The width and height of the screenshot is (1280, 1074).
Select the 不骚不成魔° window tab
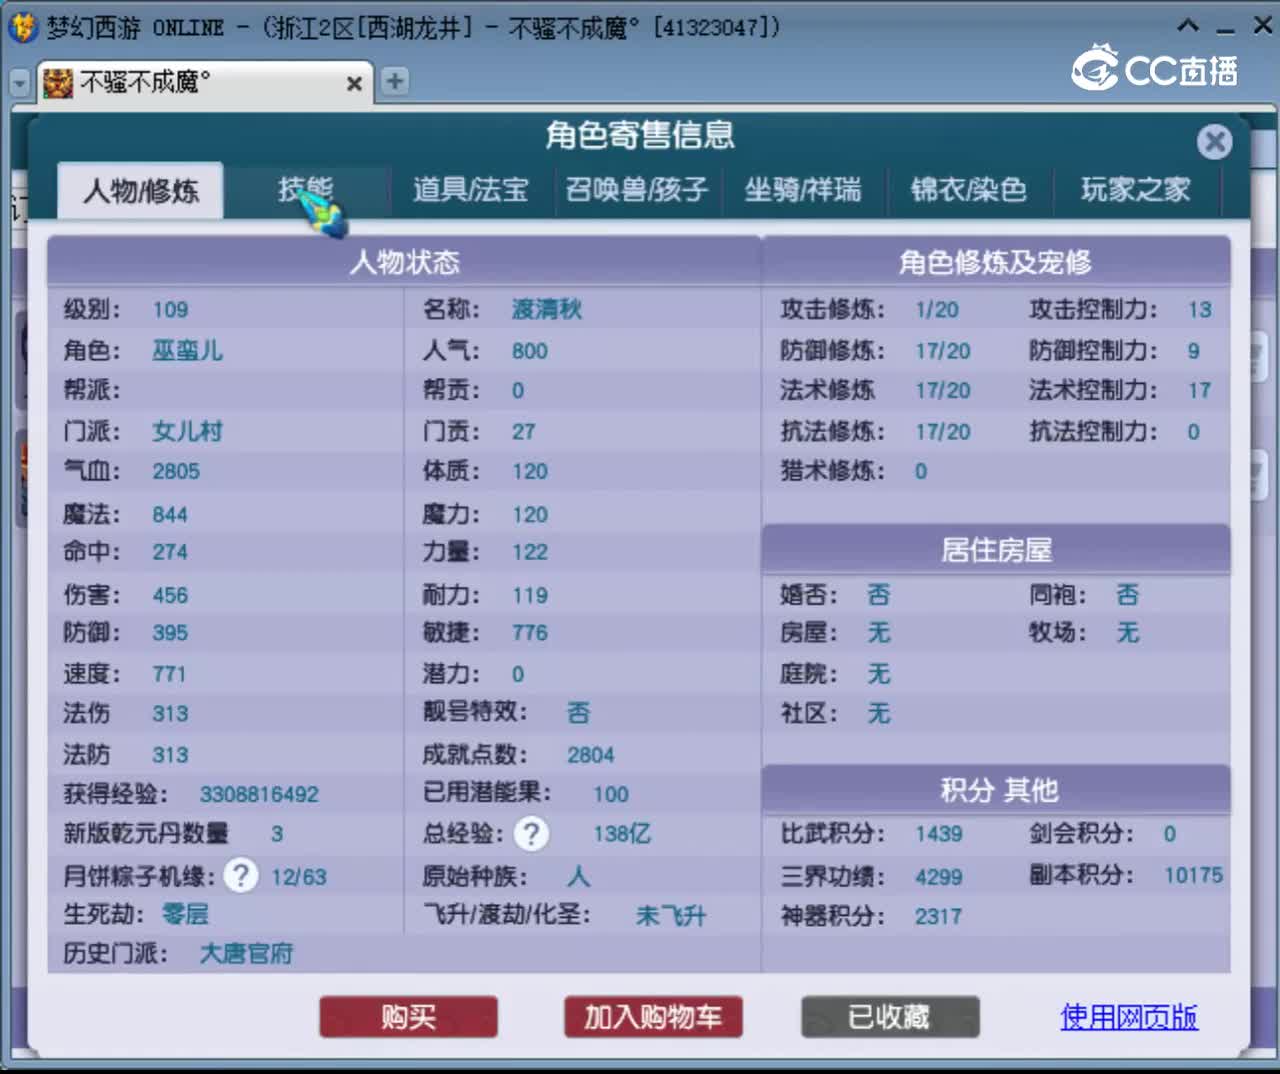pos(204,83)
